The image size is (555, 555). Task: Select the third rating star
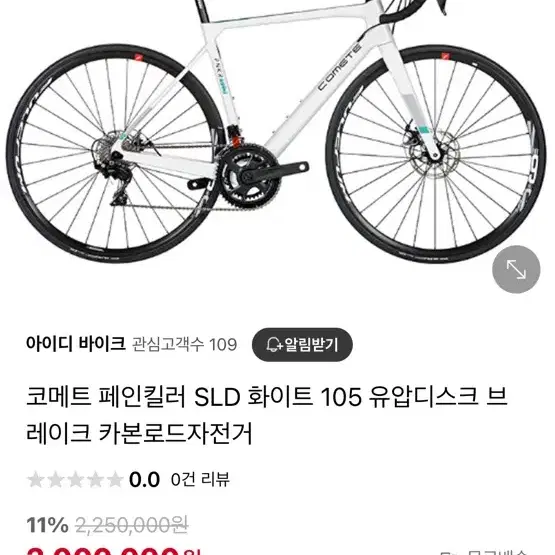pyautogui.click(x=75, y=480)
